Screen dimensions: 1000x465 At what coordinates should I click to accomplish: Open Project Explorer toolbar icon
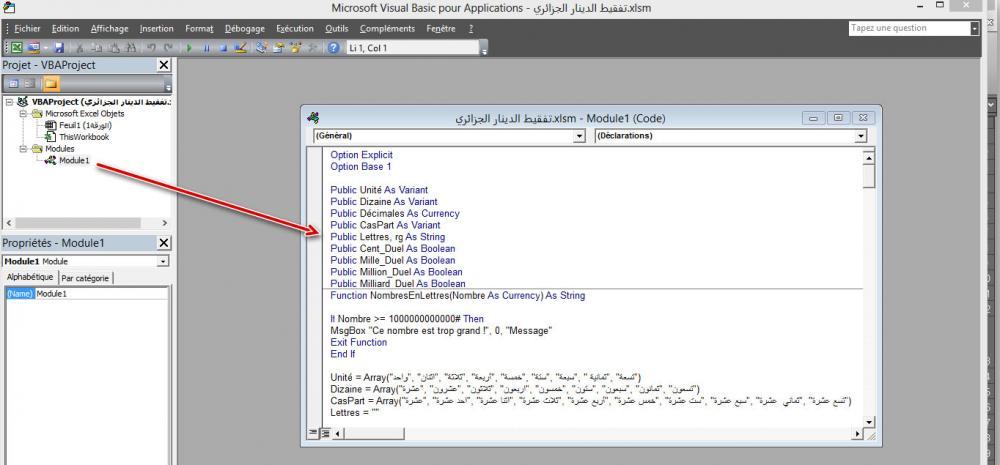click(261, 48)
